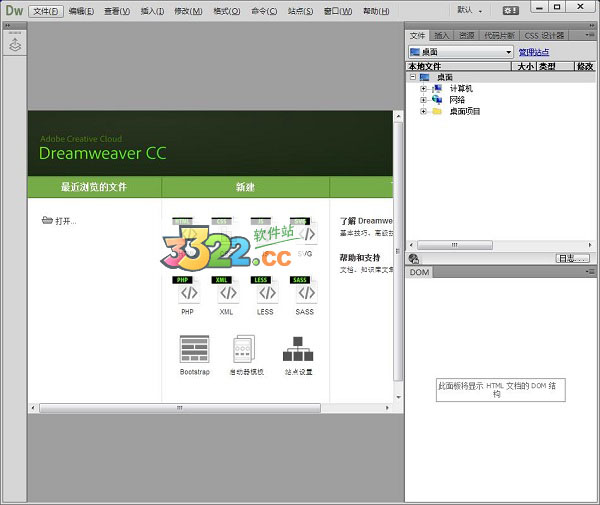Click the 桌面项目 folder icon
600x505 pixels.
(437, 111)
